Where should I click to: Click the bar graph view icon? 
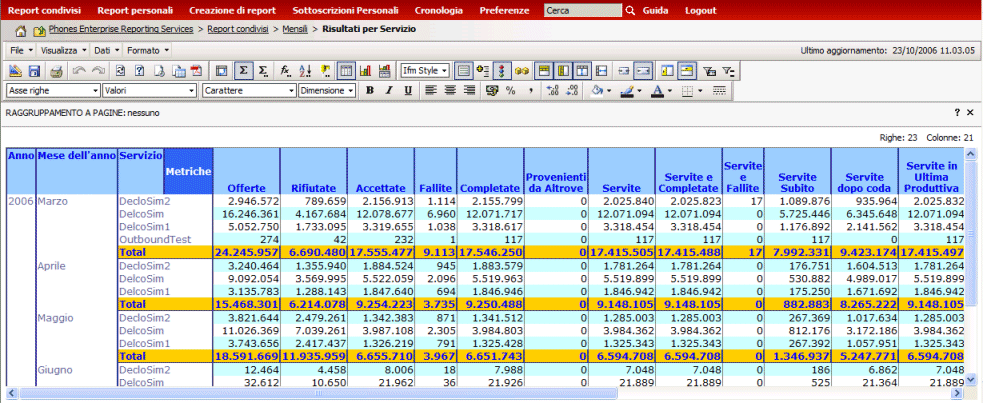[x=365, y=71]
